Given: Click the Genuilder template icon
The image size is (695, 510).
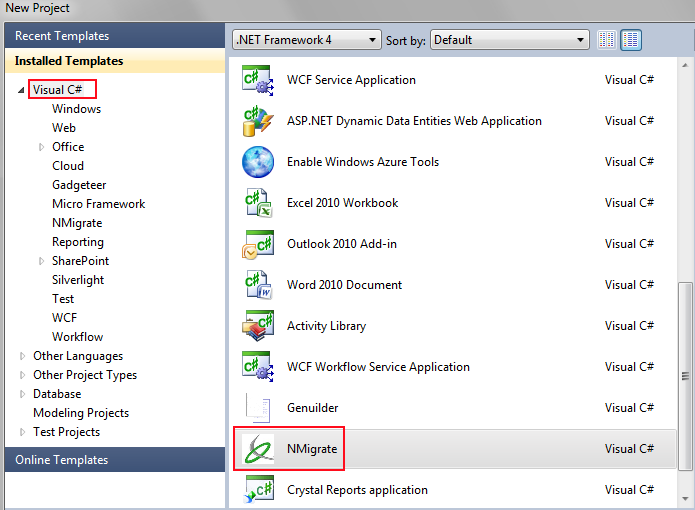Looking at the screenshot, I should (x=258, y=408).
